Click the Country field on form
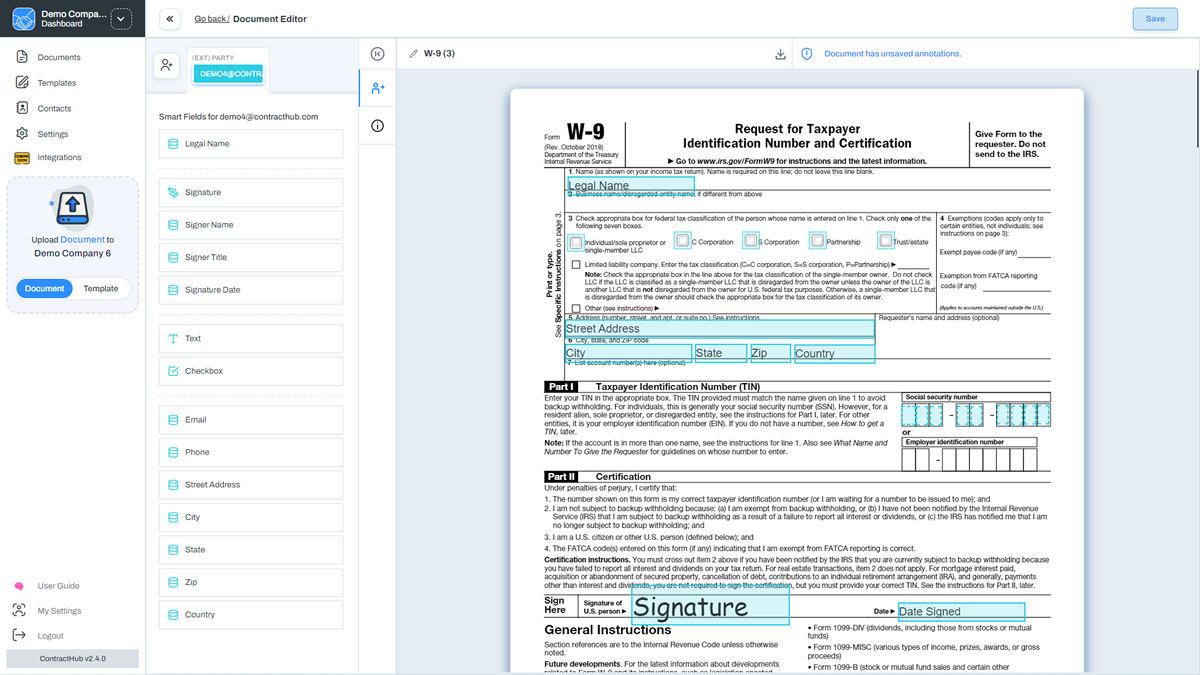The height and width of the screenshot is (675, 1200). click(x=834, y=353)
